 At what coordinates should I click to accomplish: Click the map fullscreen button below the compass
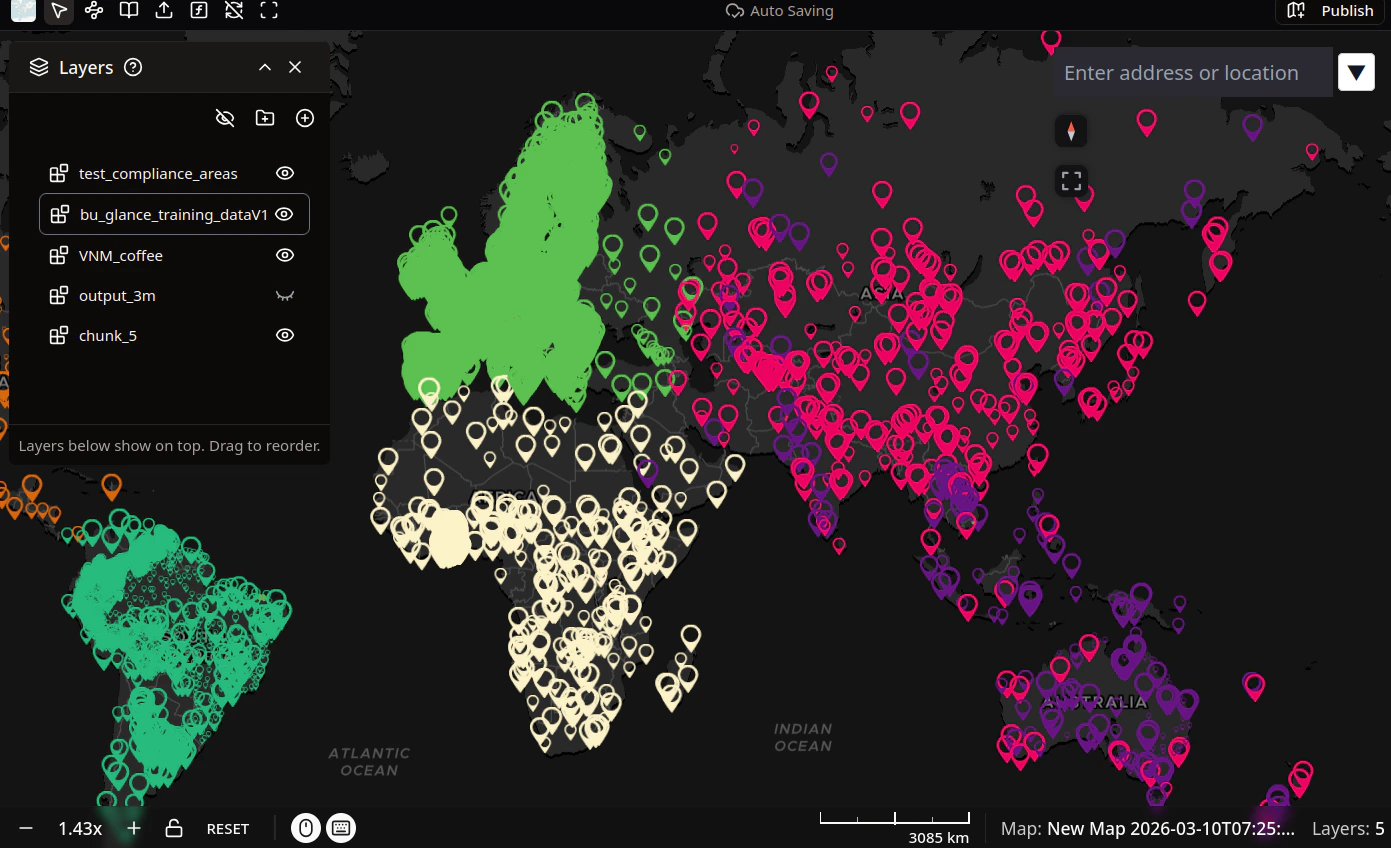tap(1071, 181)
